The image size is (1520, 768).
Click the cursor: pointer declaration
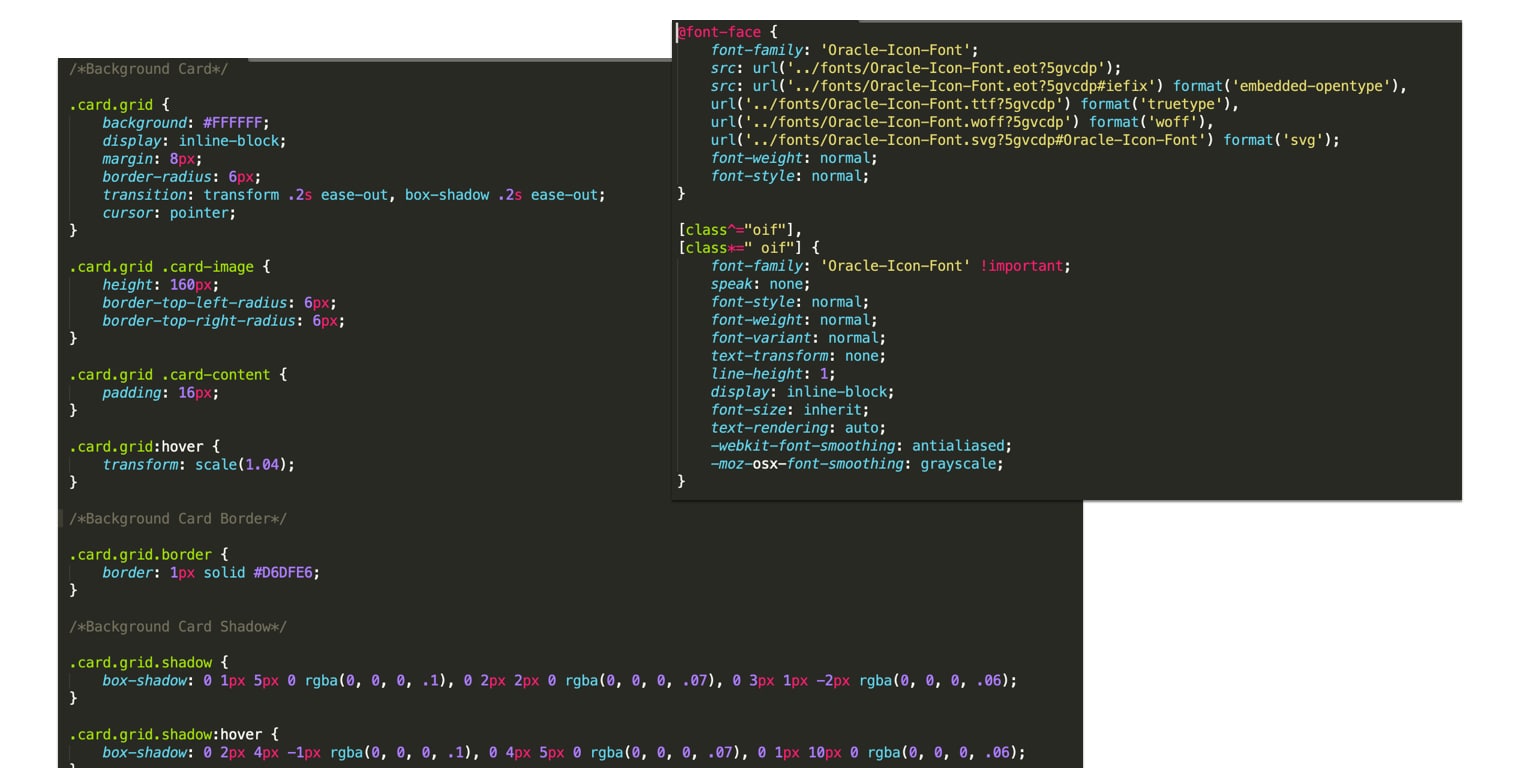point(169,213)
